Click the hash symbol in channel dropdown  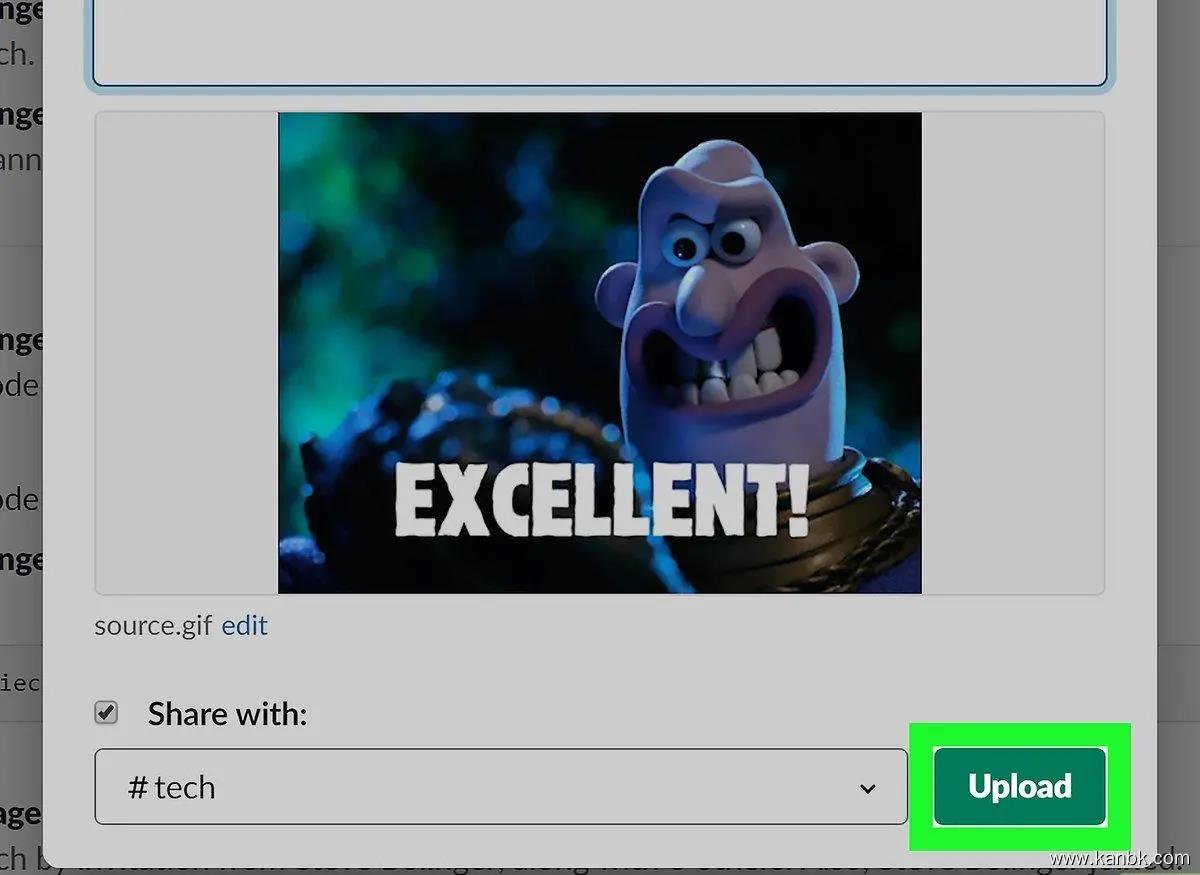[138, 788]
